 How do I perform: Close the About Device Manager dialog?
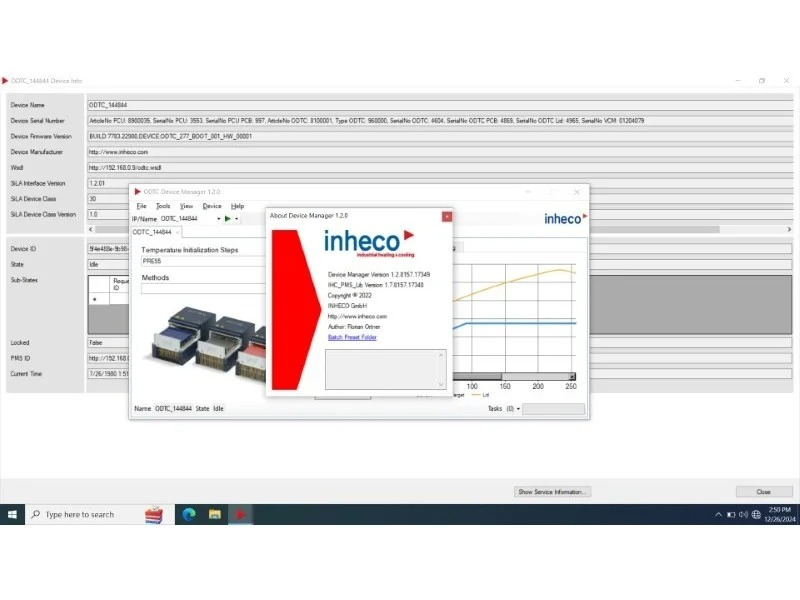pyautogui.click(x=447, y=217)
